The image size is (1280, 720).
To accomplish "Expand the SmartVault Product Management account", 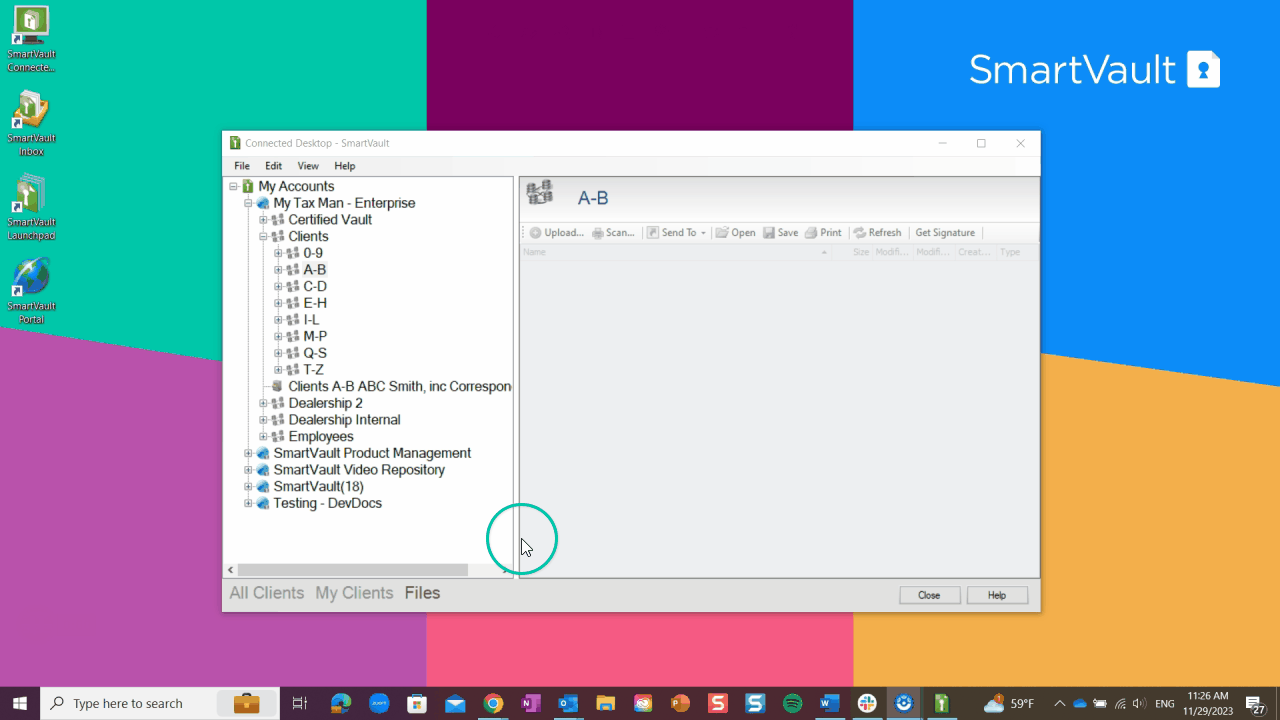I will click(248, 453).
